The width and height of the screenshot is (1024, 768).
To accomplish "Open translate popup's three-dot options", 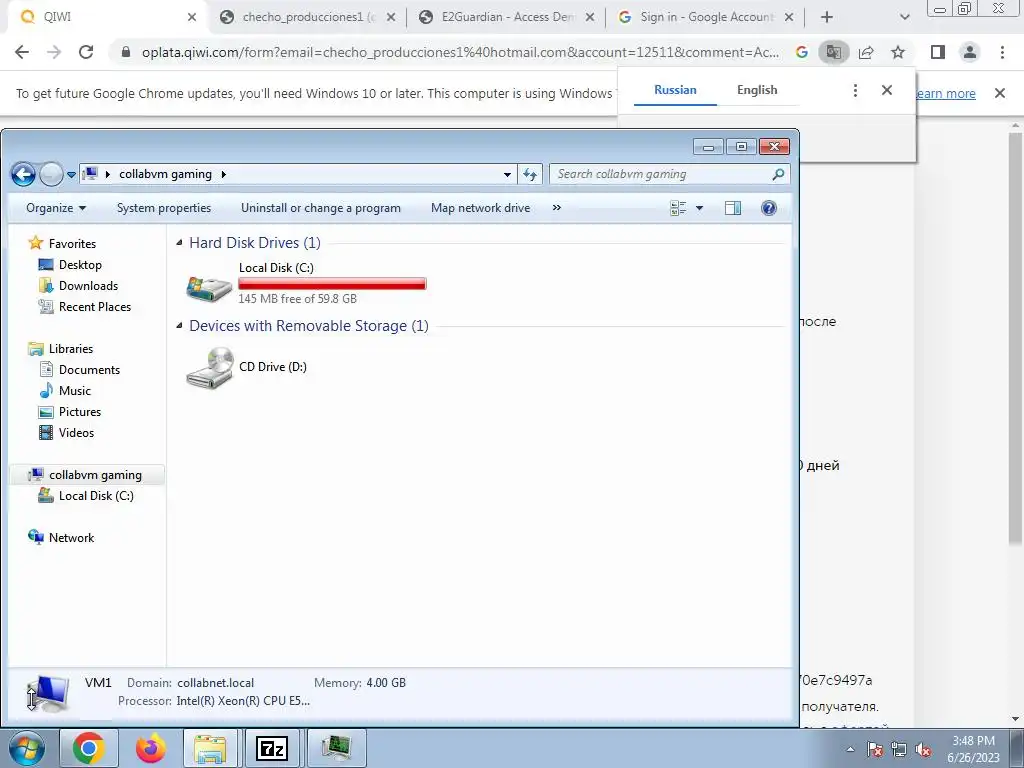I will [x=855, y=90].
